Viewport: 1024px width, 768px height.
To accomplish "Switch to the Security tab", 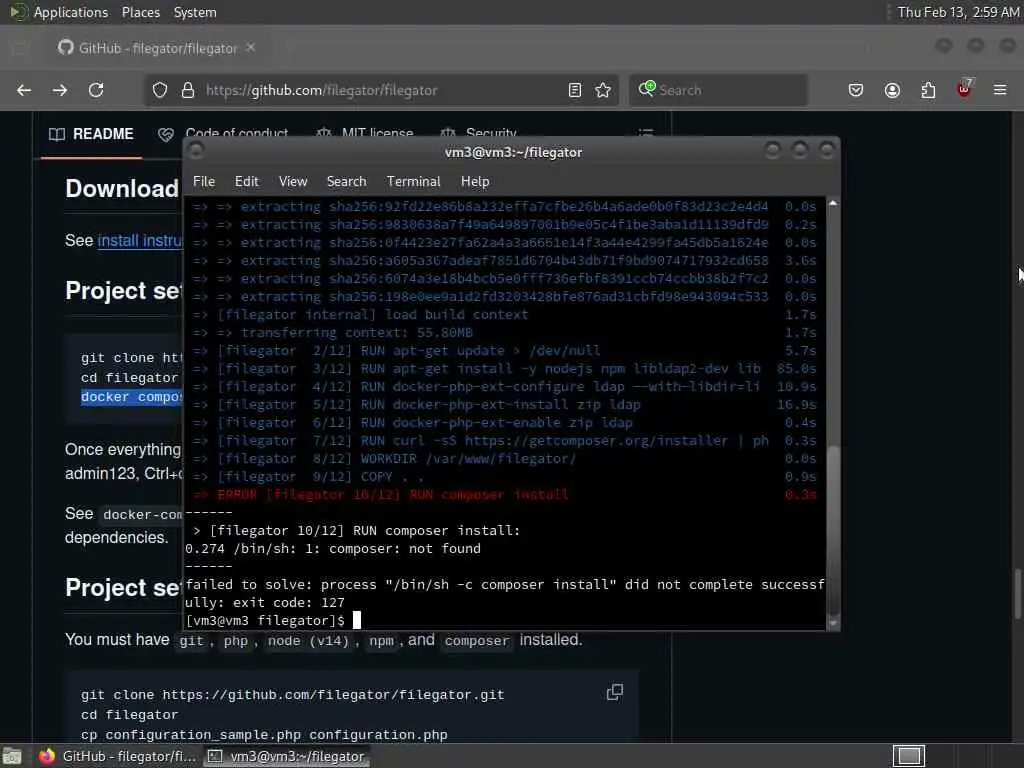I will click(x=478, y=133).
